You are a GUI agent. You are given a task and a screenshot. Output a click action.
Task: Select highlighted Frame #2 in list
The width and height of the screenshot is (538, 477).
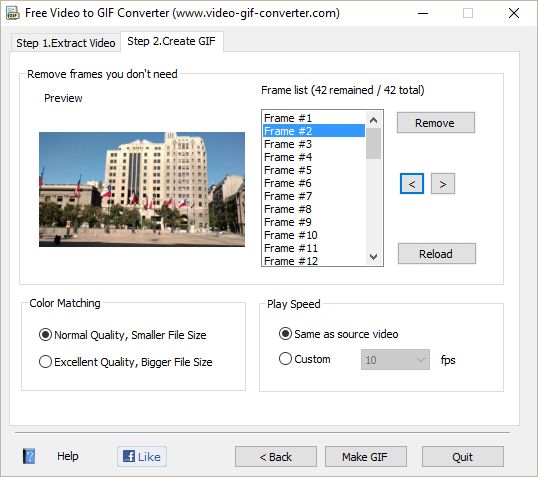pyautogui.click(x=314, y=131)
